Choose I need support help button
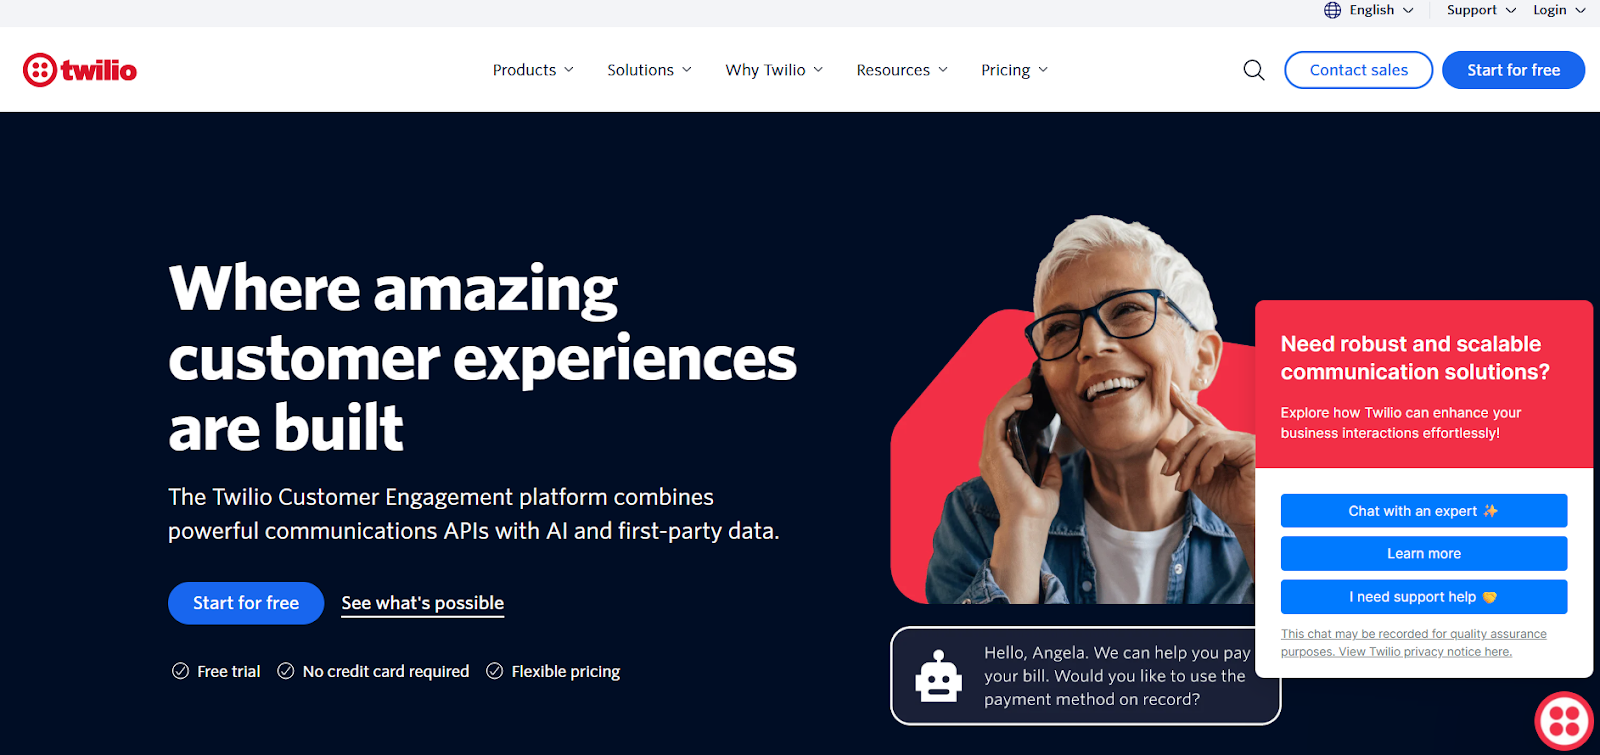 1424,597
